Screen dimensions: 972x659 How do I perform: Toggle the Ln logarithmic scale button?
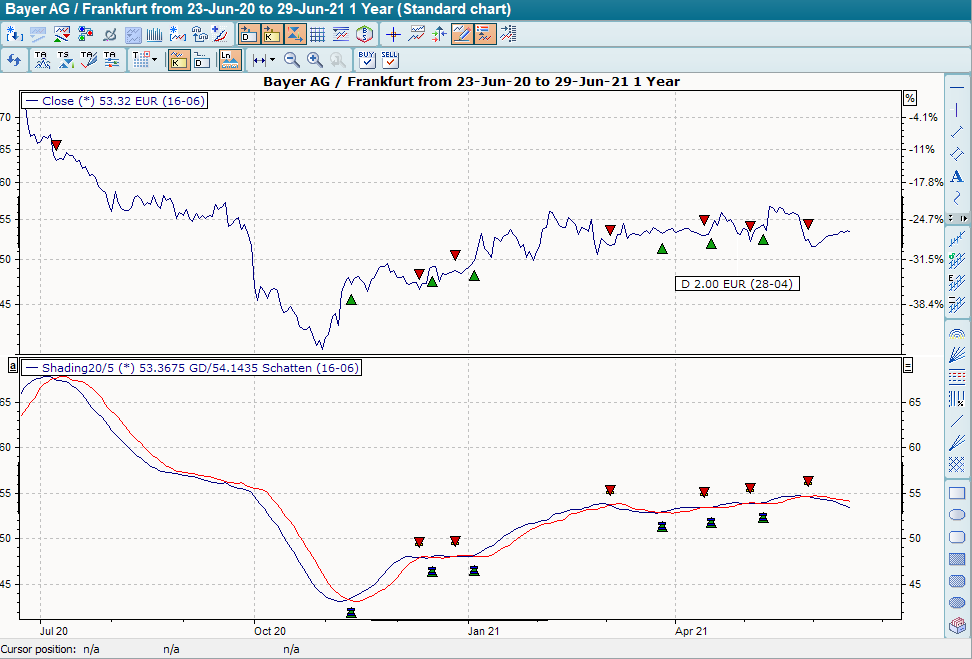click(230, 60)
